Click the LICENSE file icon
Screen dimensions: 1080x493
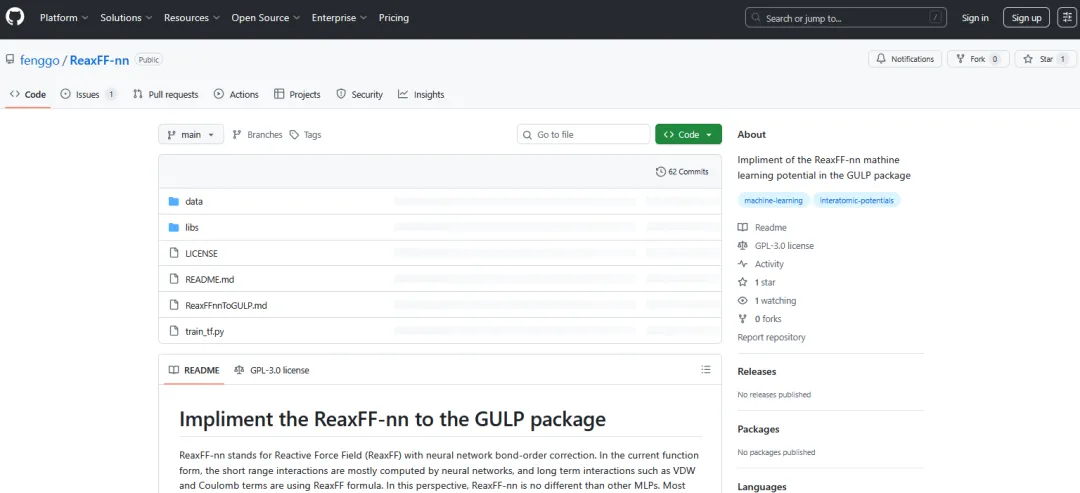tap(174, 253)
